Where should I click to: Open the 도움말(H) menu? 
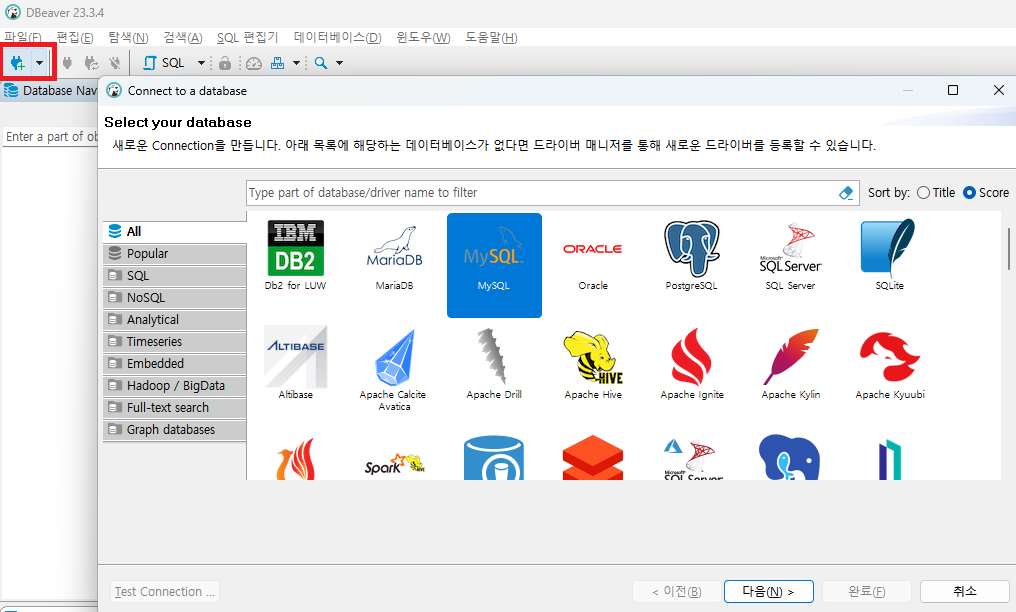[491, 38]
